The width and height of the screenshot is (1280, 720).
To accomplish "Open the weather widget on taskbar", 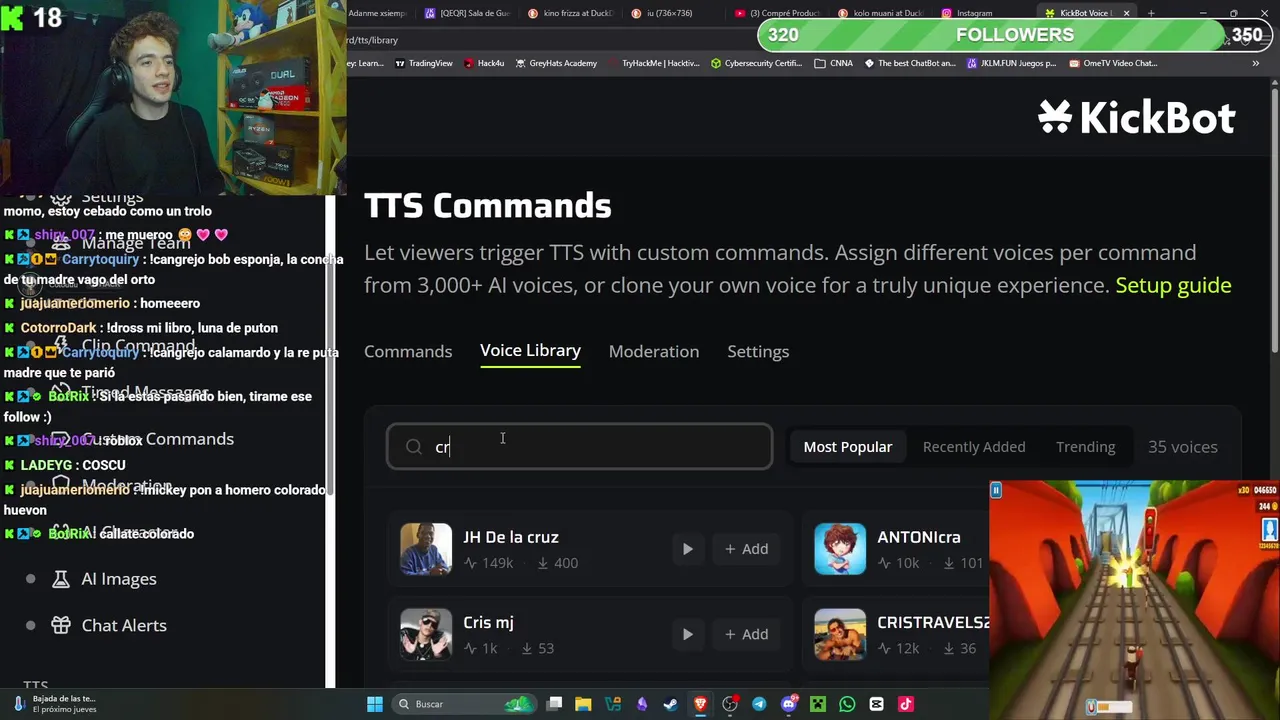I will tap(56, 704).
